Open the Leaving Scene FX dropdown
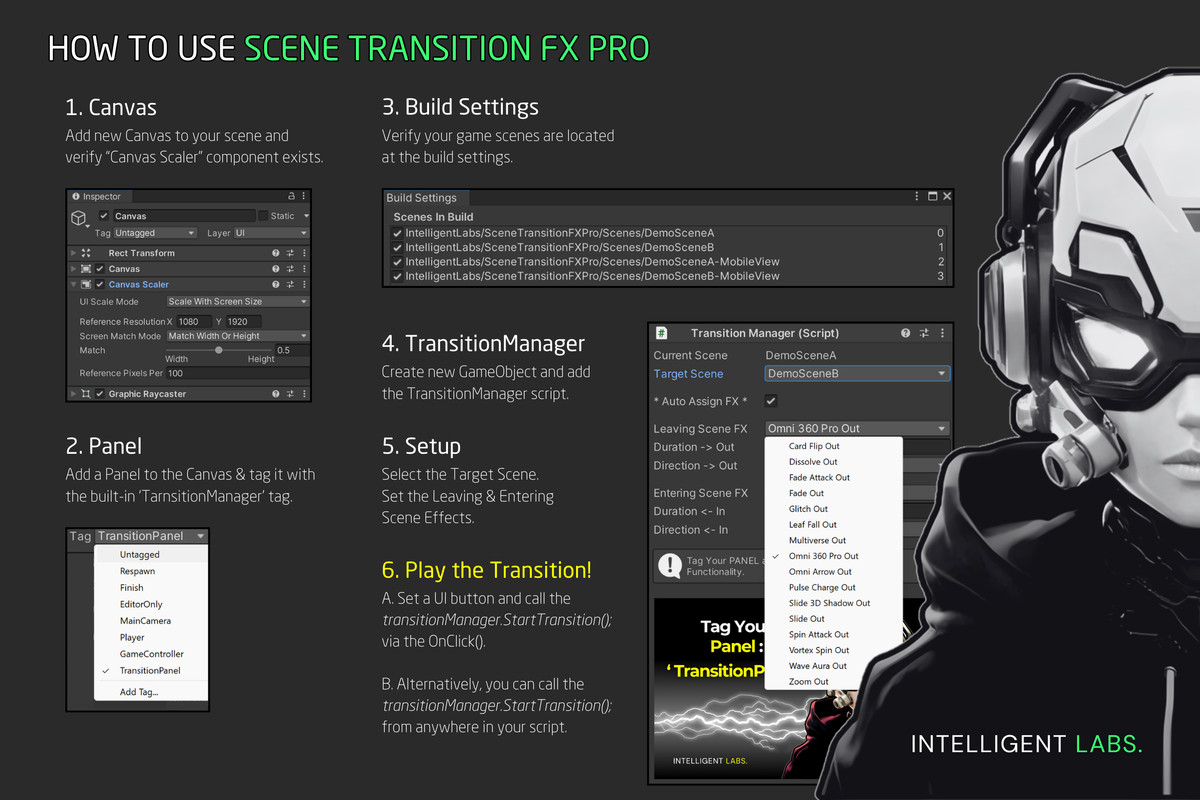The height and width of the screenshot is (800, 1200). point(857,428)
